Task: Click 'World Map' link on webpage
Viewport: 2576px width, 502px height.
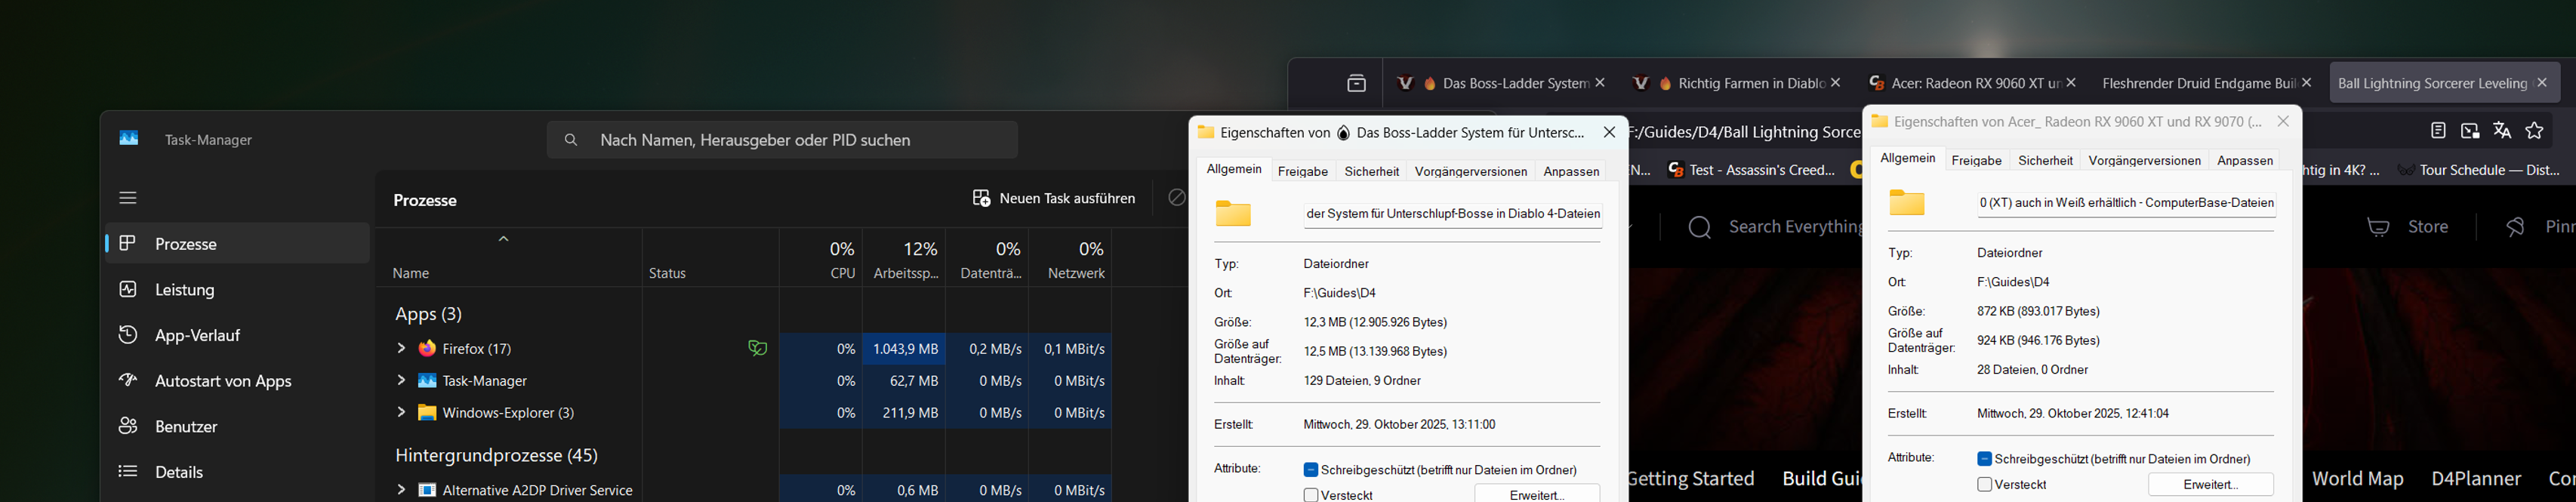Action: [x=2357, y=479]
